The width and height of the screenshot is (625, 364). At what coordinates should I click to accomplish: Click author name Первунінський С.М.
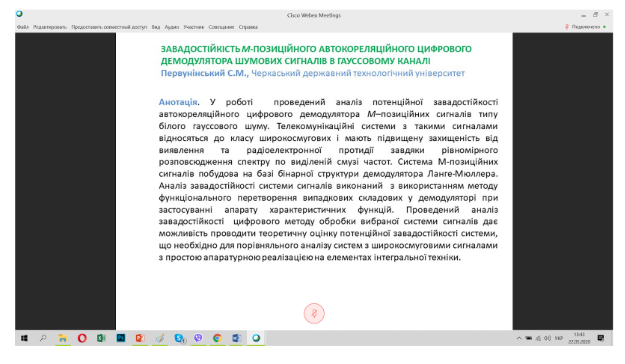pos(204,73)
